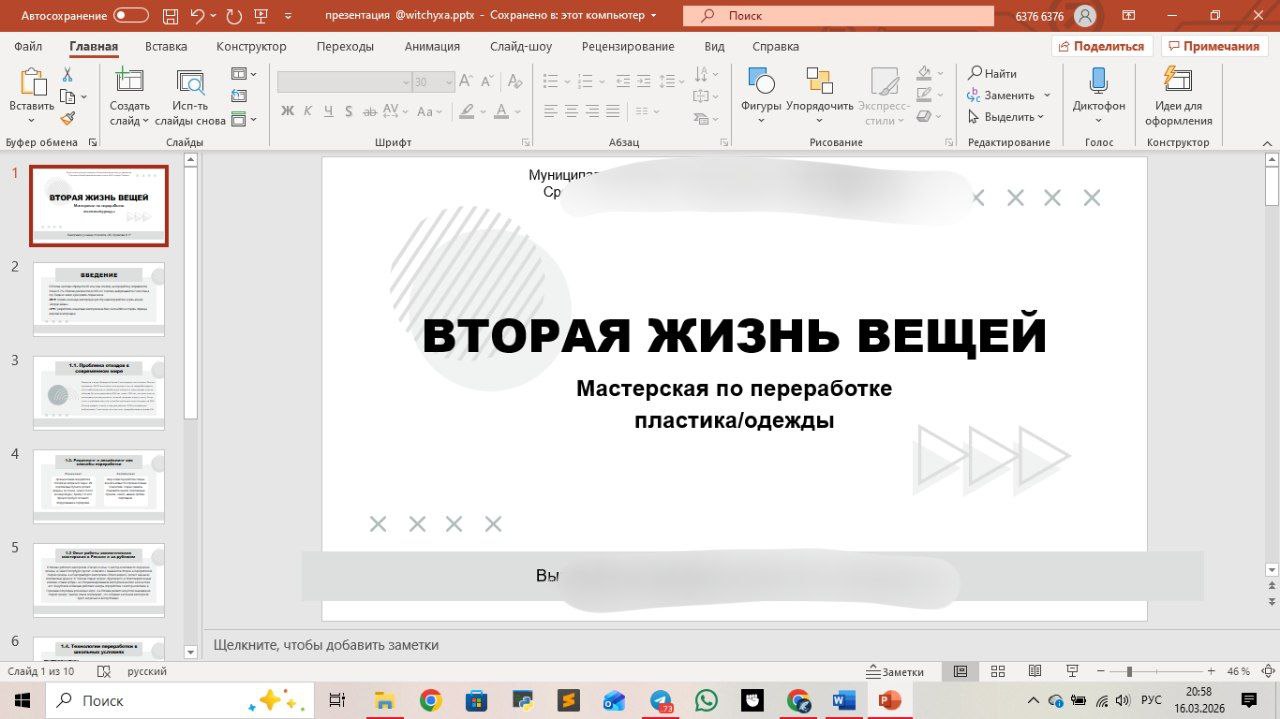Click the Undo arrow icon
Viewport: 1280px width, 719px height.
click(197, 15)
